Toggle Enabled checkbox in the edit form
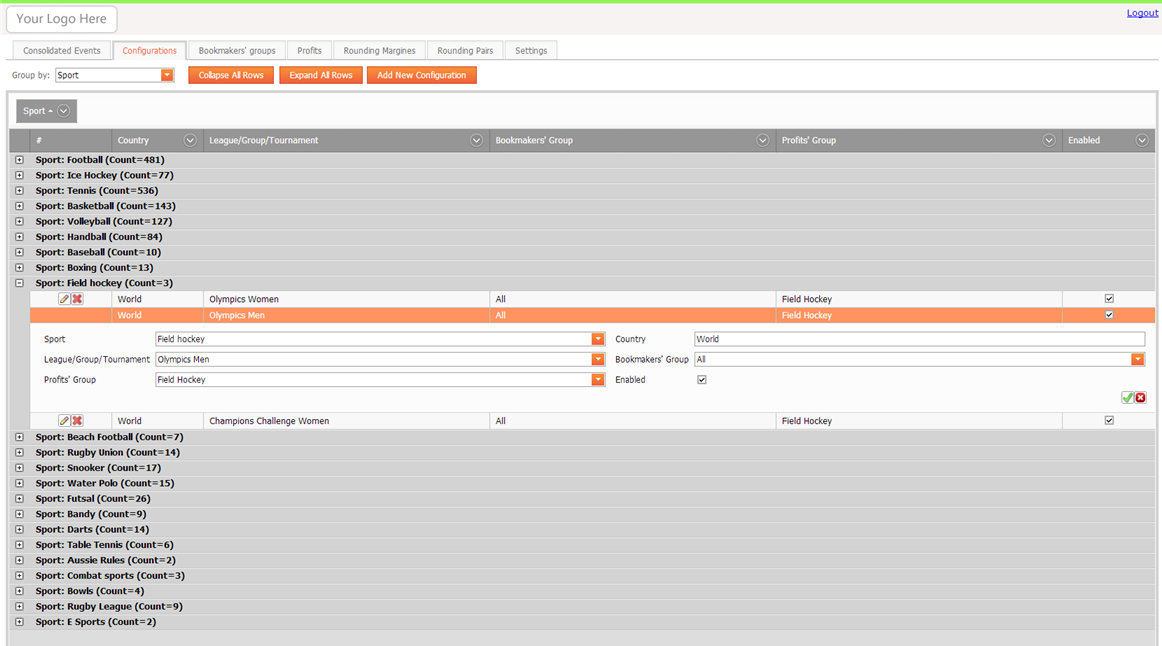Image resolution: width=1162 pixels, height=646 pixels. click(x=702, y=380)
